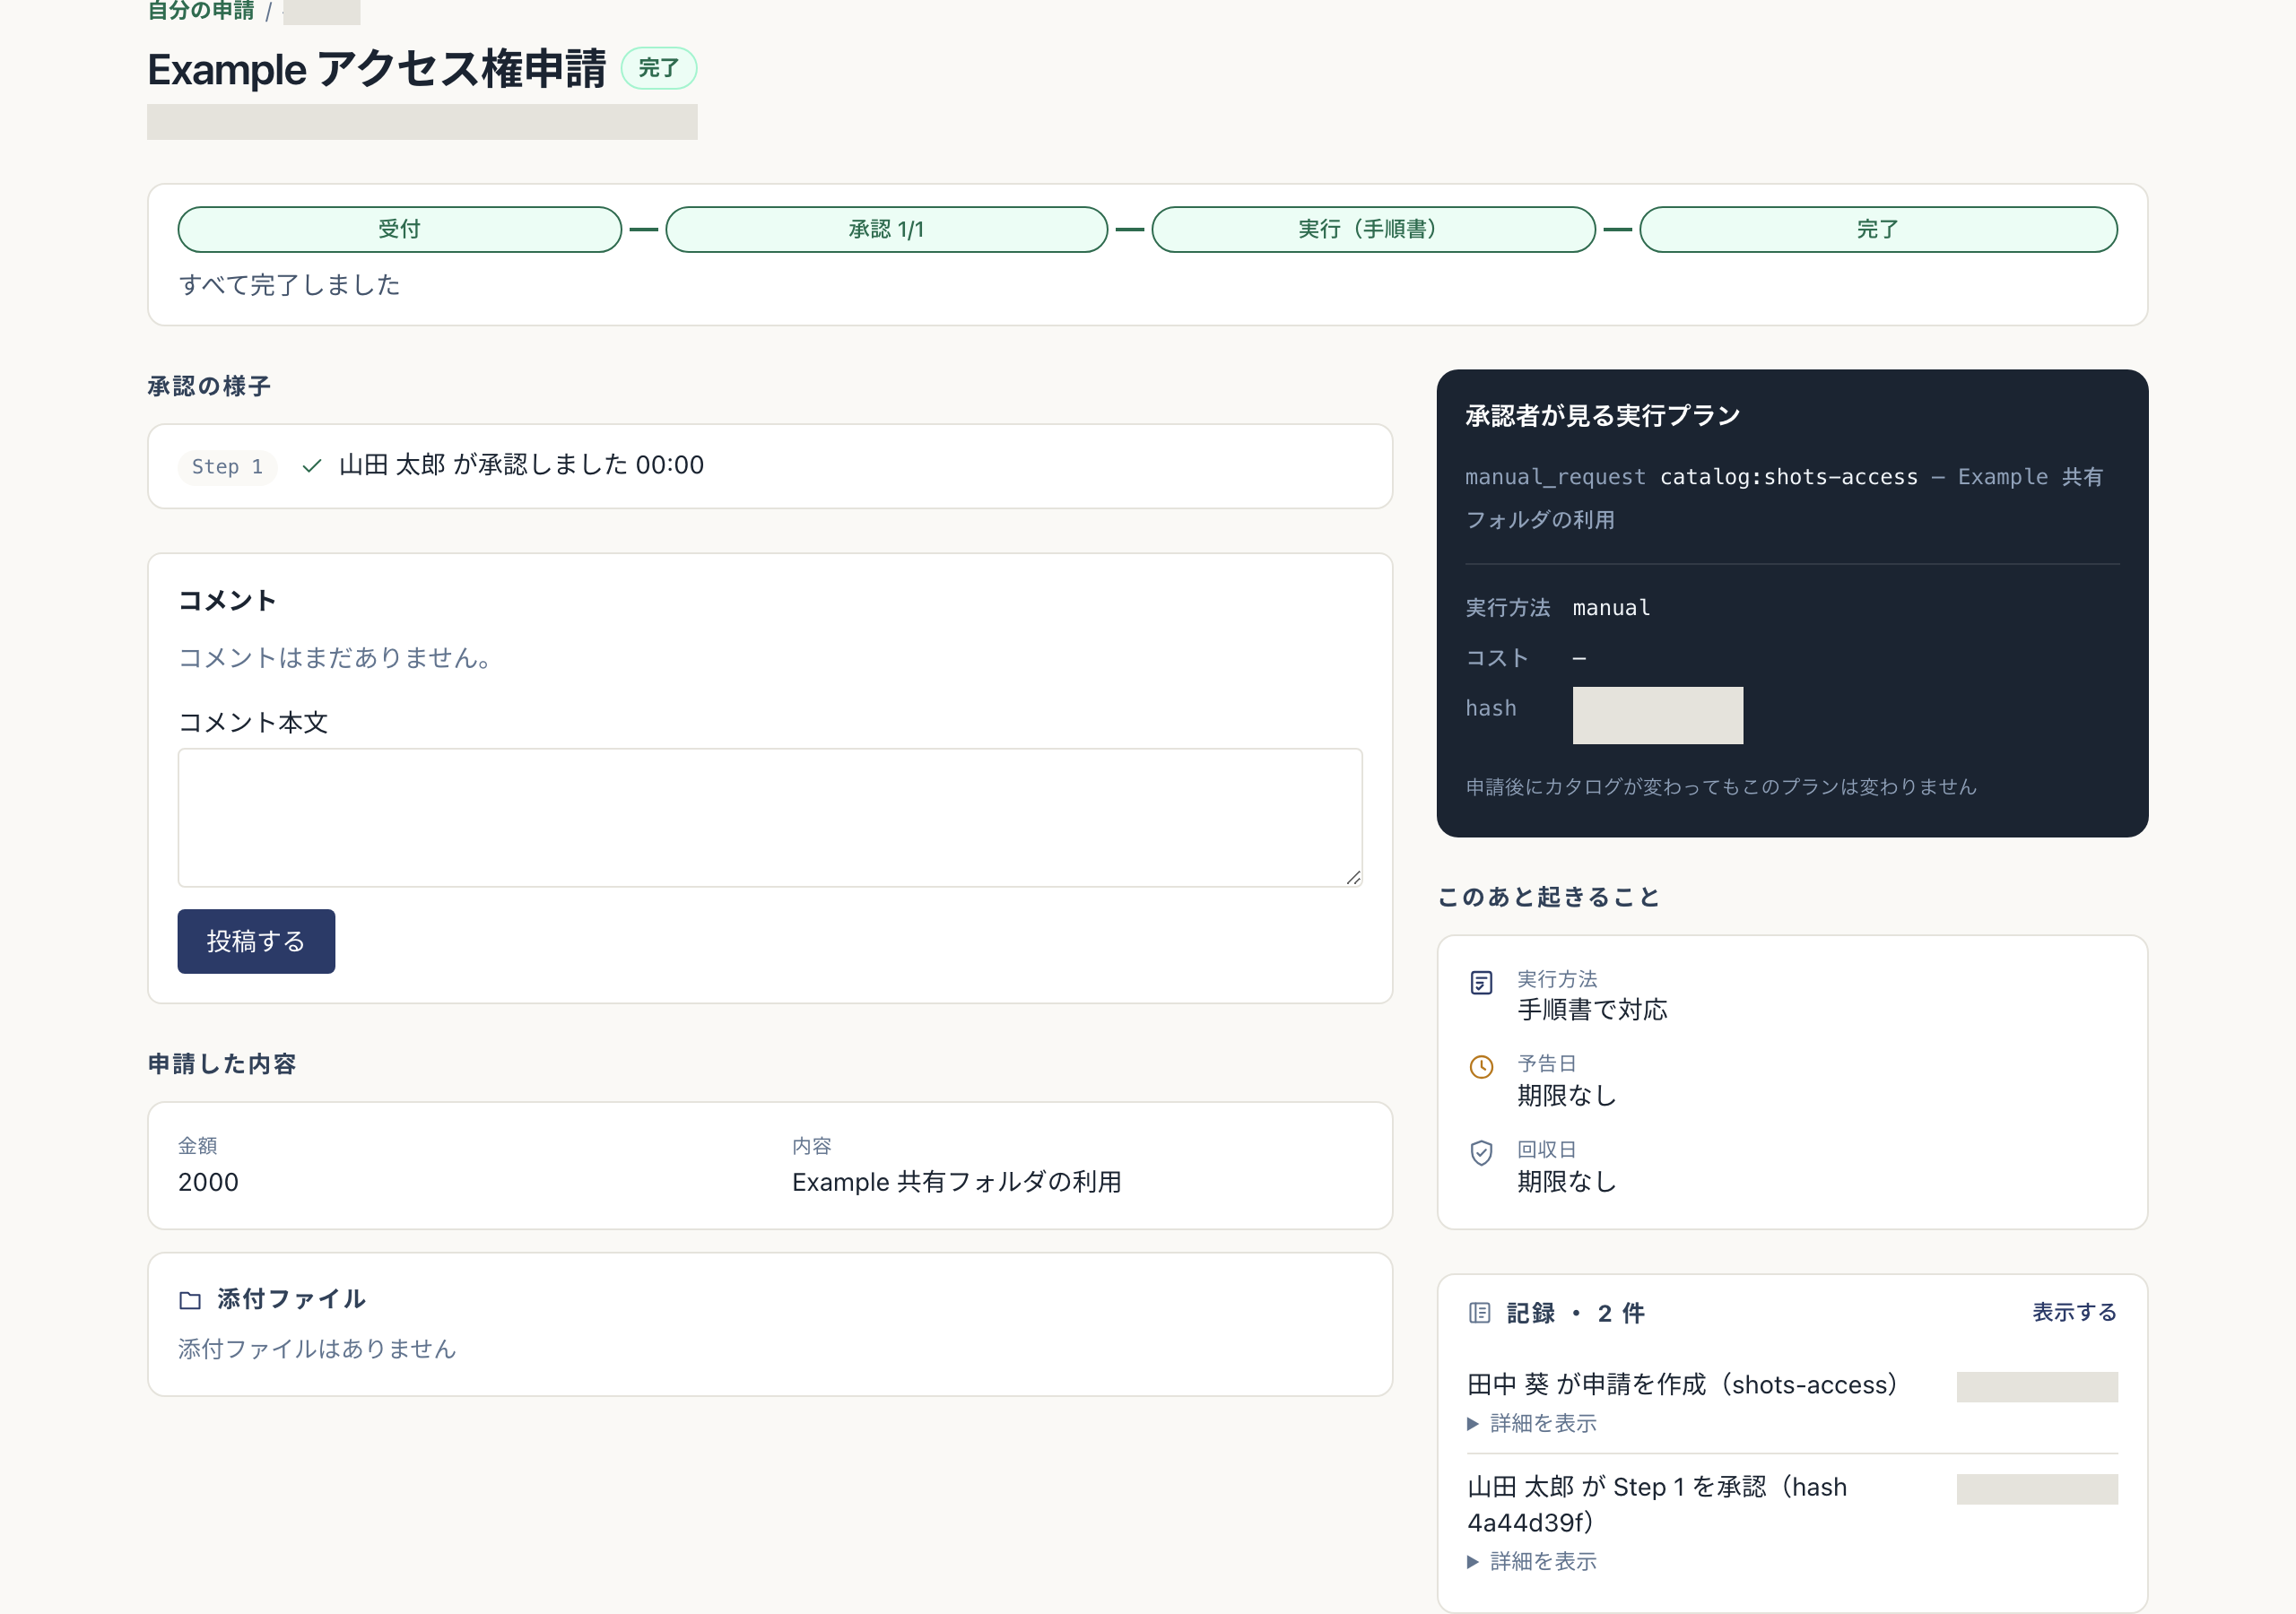Image resolution: width=2296 pixels, height=1614 pixels.
Task: Select the 受付 progress step
Action: pyautogui.click(x=400, y=229)
